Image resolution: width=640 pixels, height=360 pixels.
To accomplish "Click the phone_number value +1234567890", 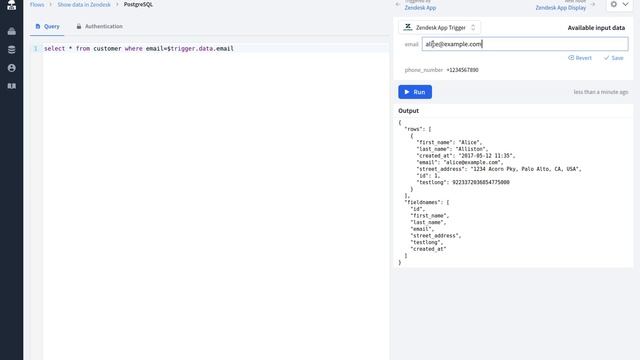I will pyautogui.click(x=462, y=70).
